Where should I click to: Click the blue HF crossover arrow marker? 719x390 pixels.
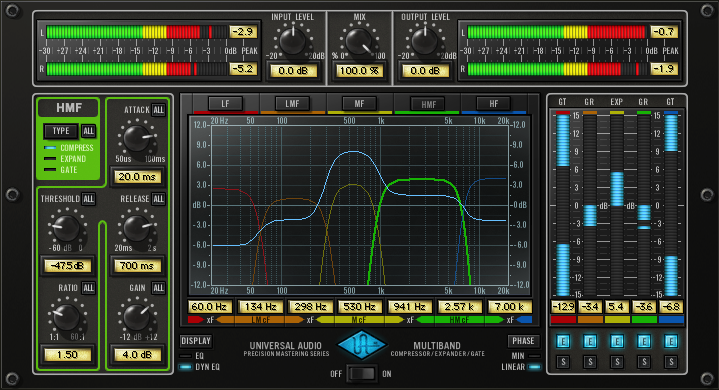524,319
